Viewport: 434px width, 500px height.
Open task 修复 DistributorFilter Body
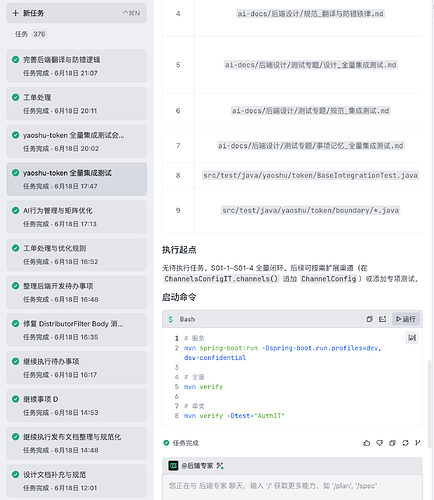tap(76, 330)
